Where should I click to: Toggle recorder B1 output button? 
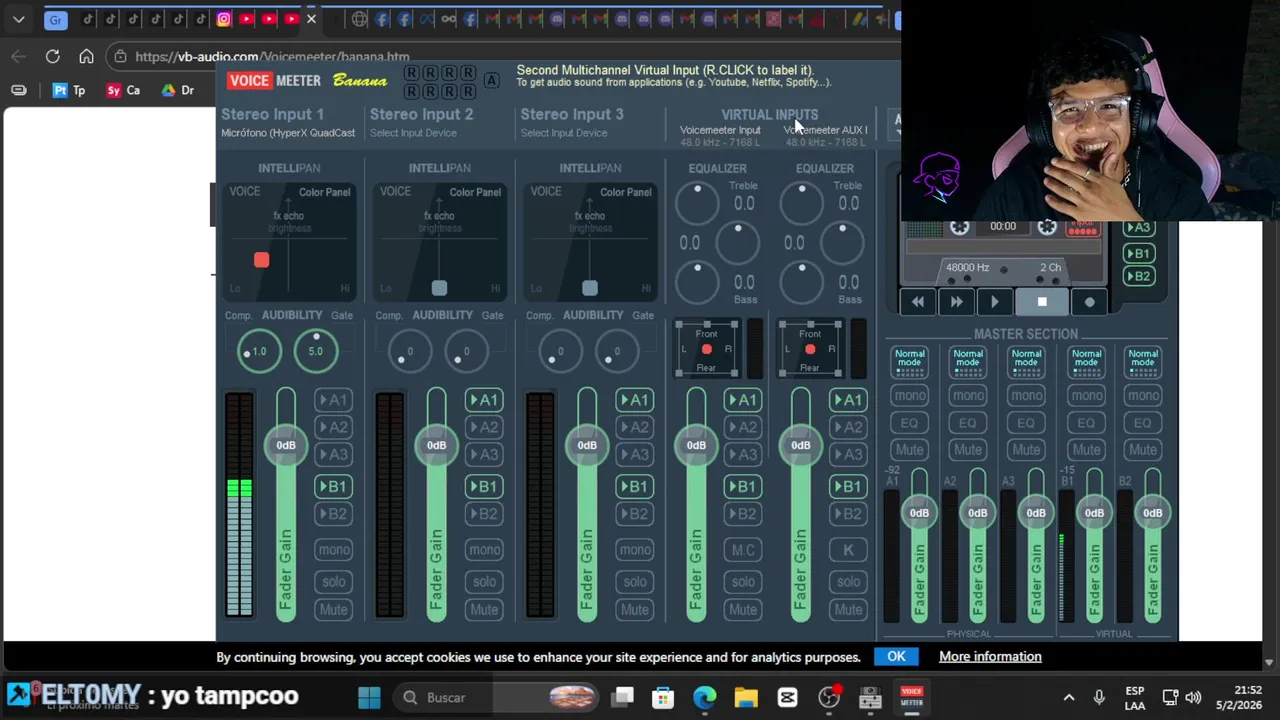[1139, 254]
